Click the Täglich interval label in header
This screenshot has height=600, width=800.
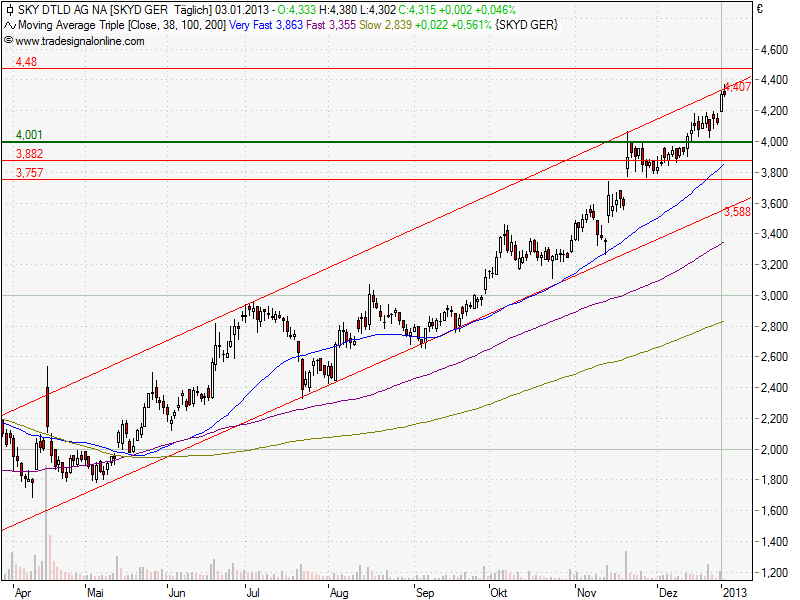192,10
